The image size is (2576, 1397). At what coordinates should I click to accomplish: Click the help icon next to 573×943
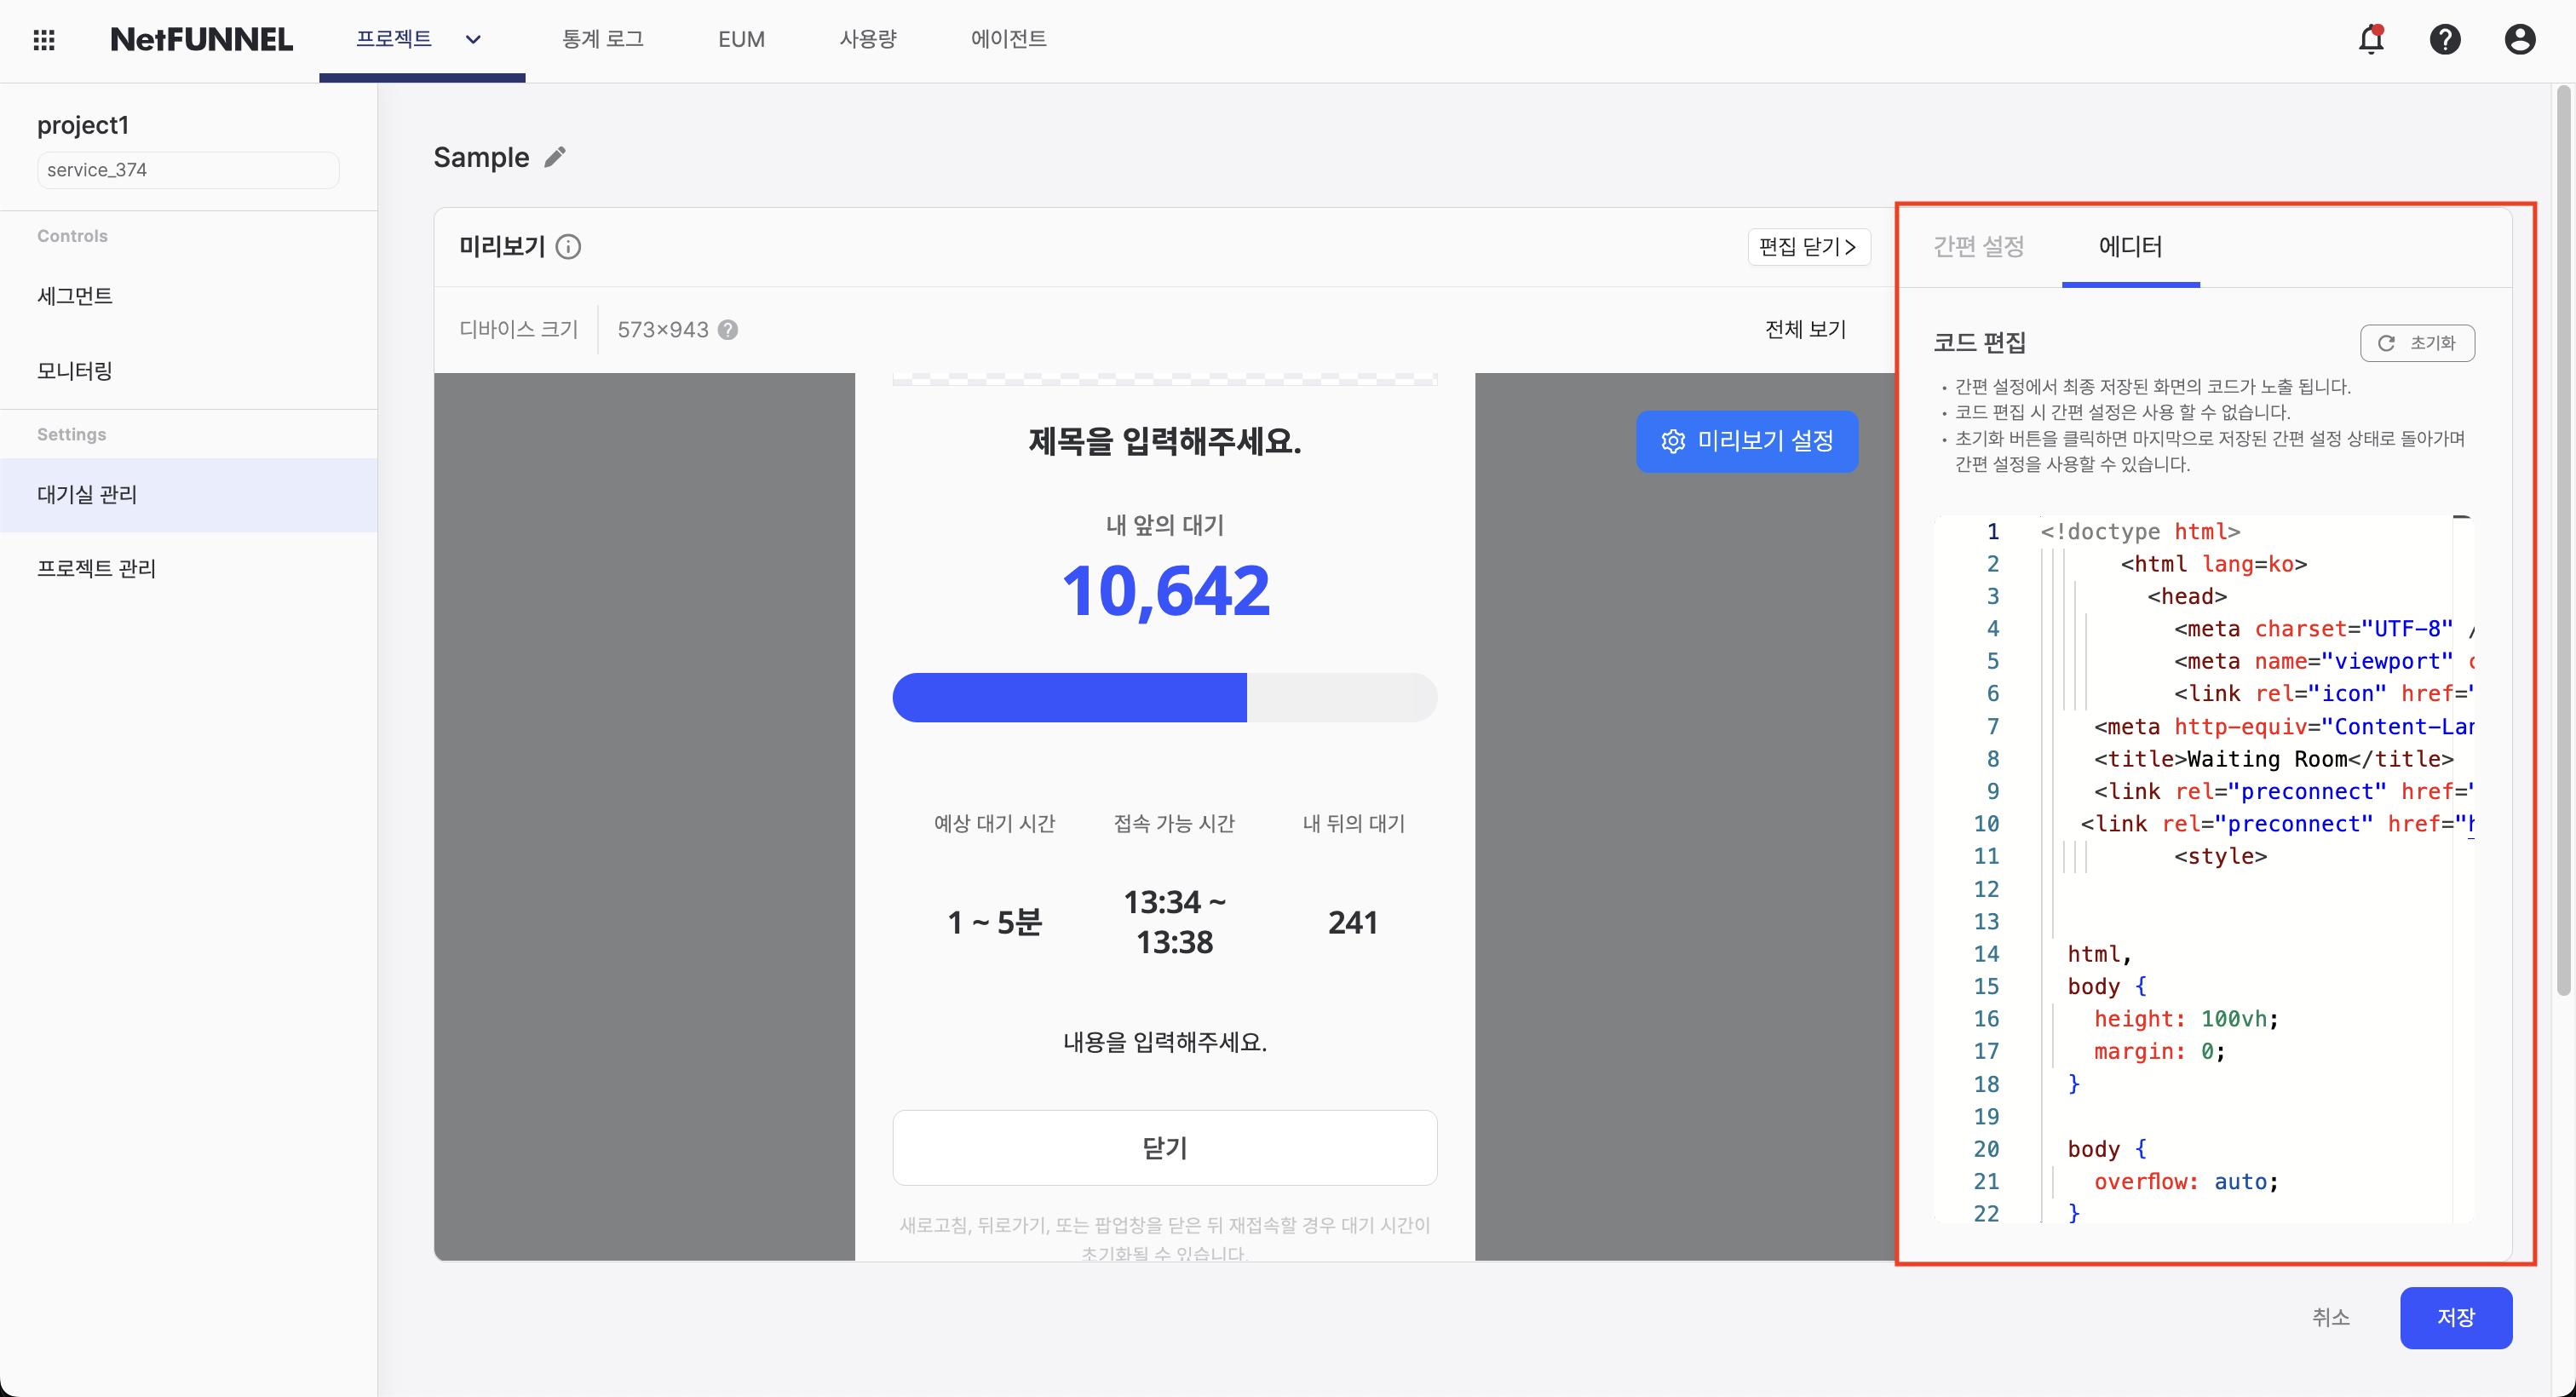pos(728,330)
